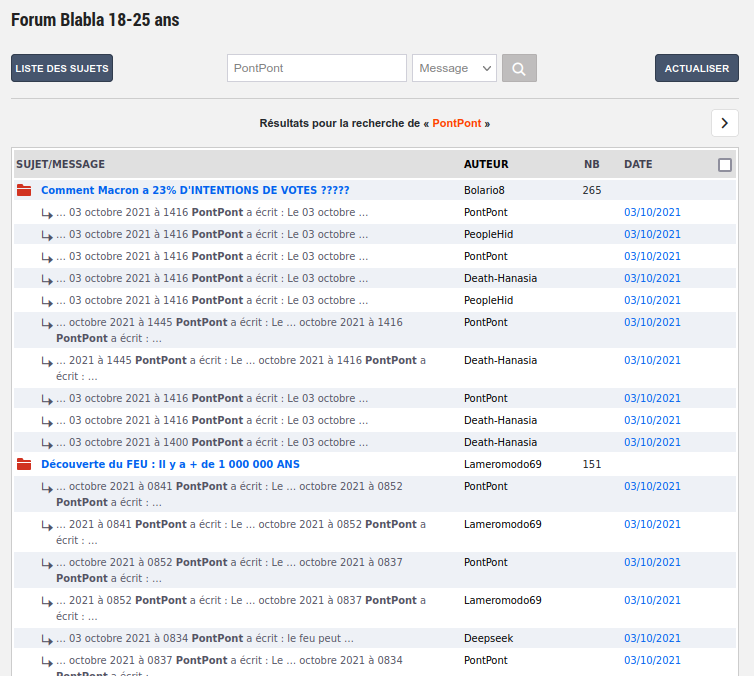Click the magnifying glass search button
Viewport: 754px width, 676px height.
(x=519, y=68)
